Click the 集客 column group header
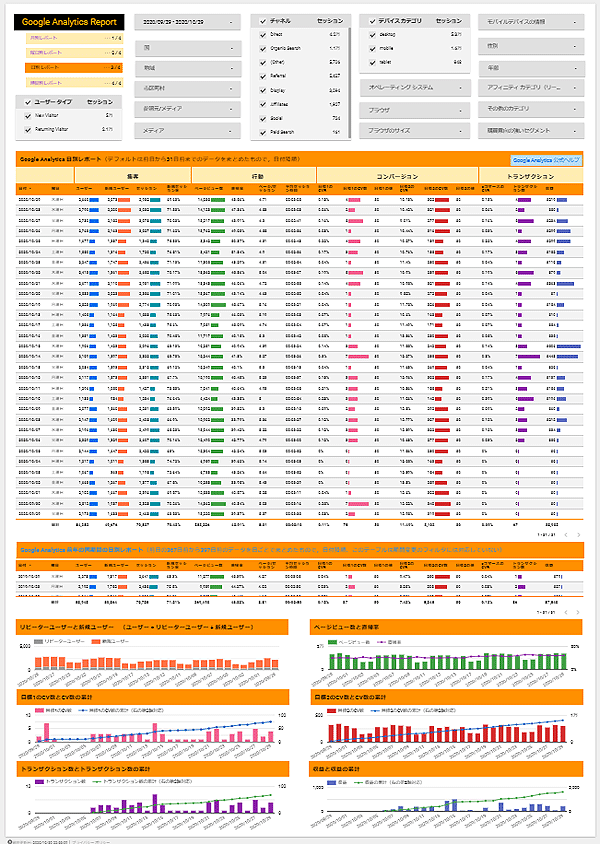The image size is (600, 844). pyautogui.click(x=133, y=176)
